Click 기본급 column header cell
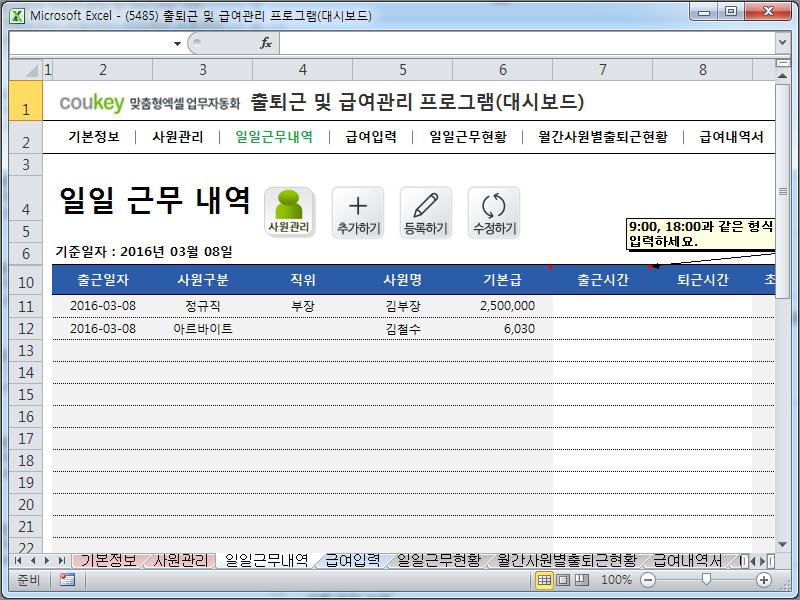This screenshot has width=800, height=600. coord(503,280)
